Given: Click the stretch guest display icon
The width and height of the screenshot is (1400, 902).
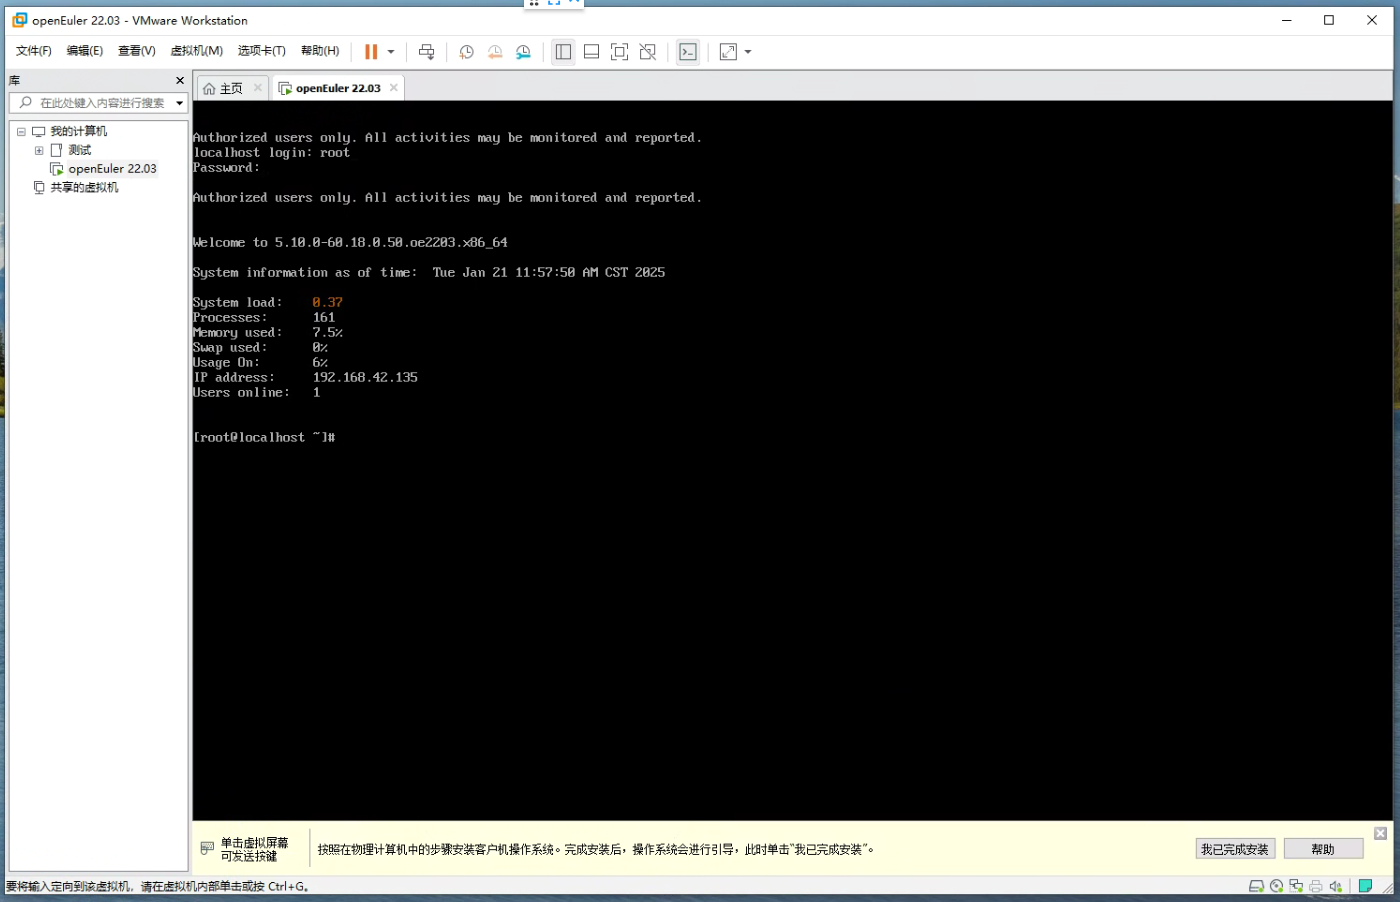Looking at the screenshot, I should click(x=728, y=52).
